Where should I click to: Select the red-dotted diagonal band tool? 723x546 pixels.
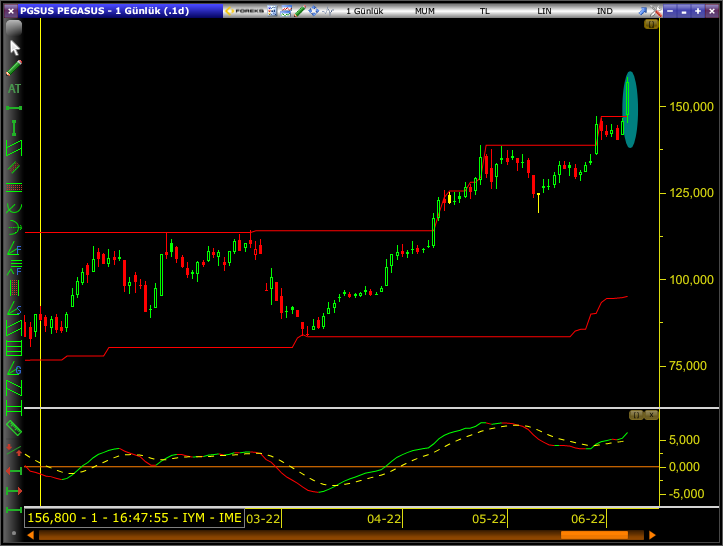pyautogui.click(x=14, y=167)
